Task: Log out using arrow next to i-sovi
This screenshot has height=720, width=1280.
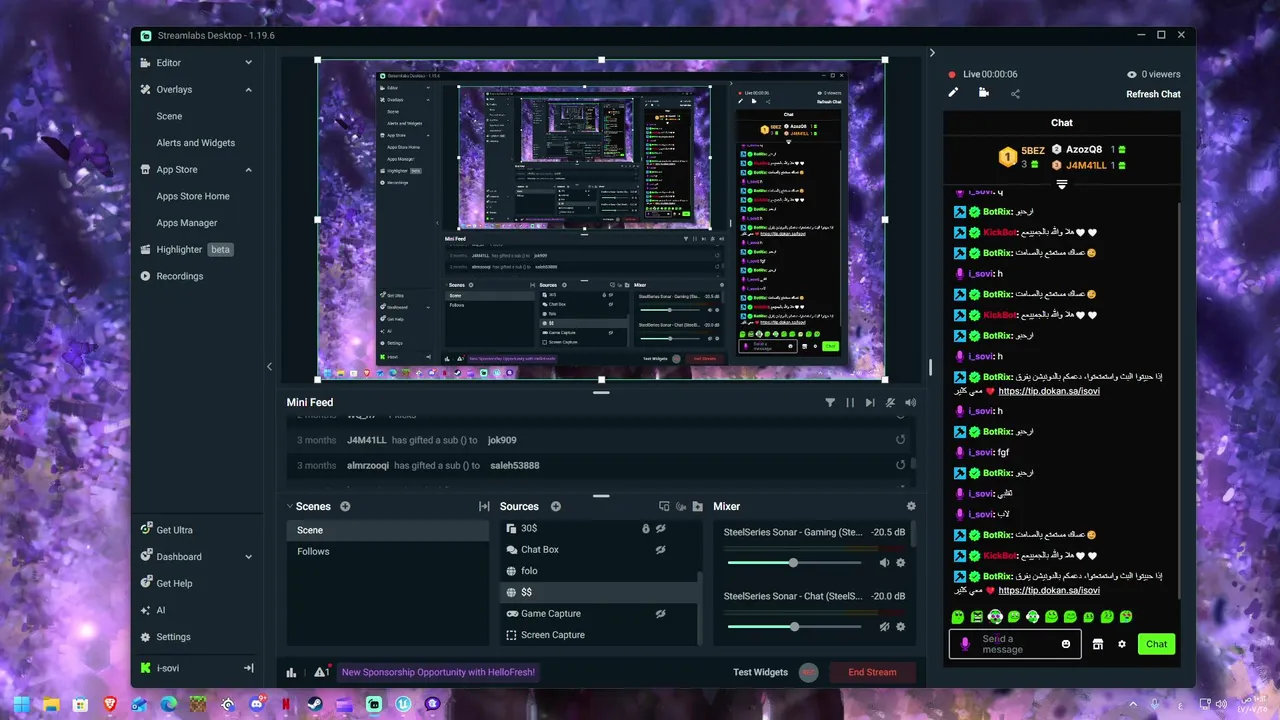Action: (248, 668)
